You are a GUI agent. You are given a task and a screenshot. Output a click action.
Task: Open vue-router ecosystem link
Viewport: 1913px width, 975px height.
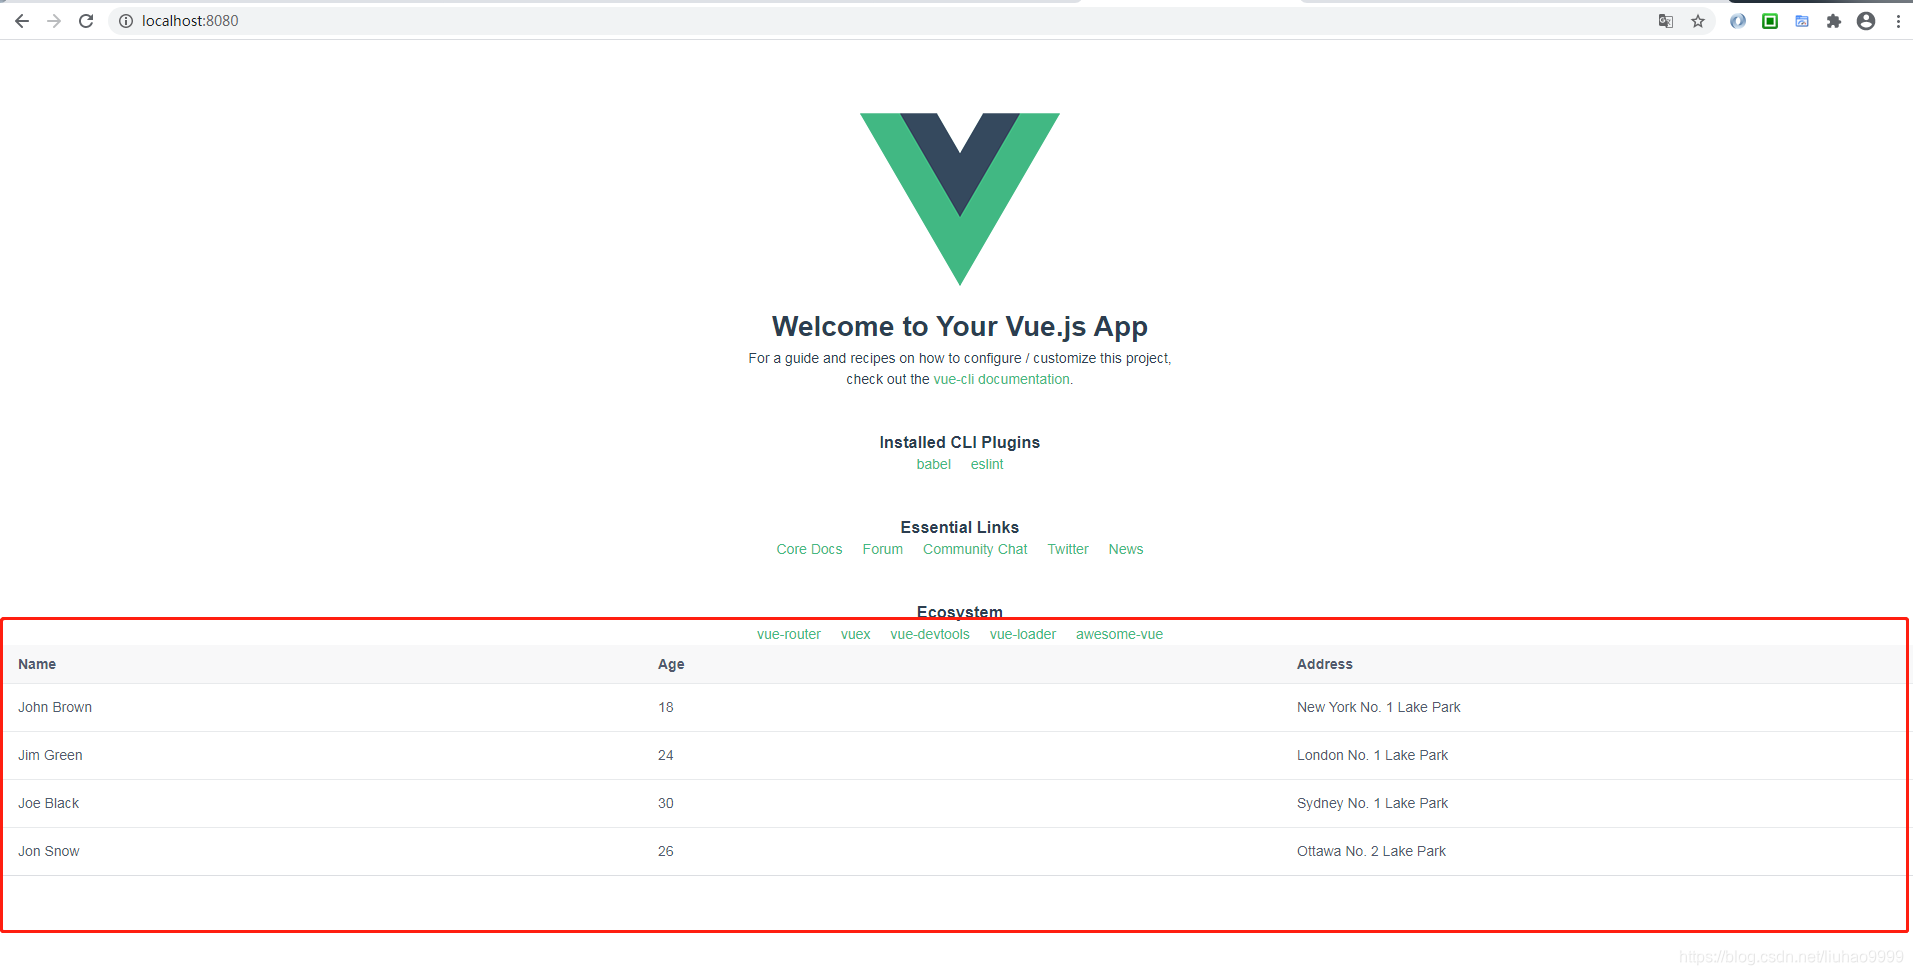789,635
